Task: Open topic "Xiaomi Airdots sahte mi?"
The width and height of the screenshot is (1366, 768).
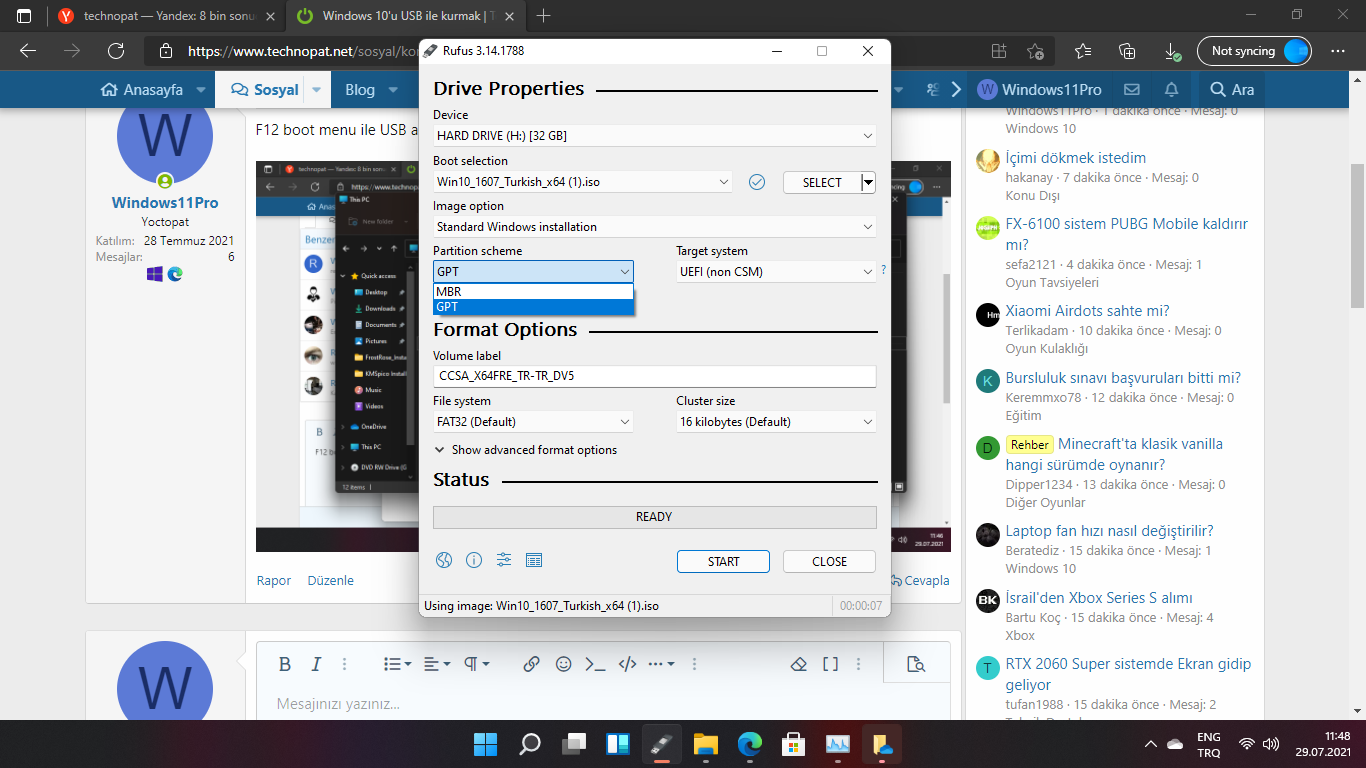Action: [1087, 311]
